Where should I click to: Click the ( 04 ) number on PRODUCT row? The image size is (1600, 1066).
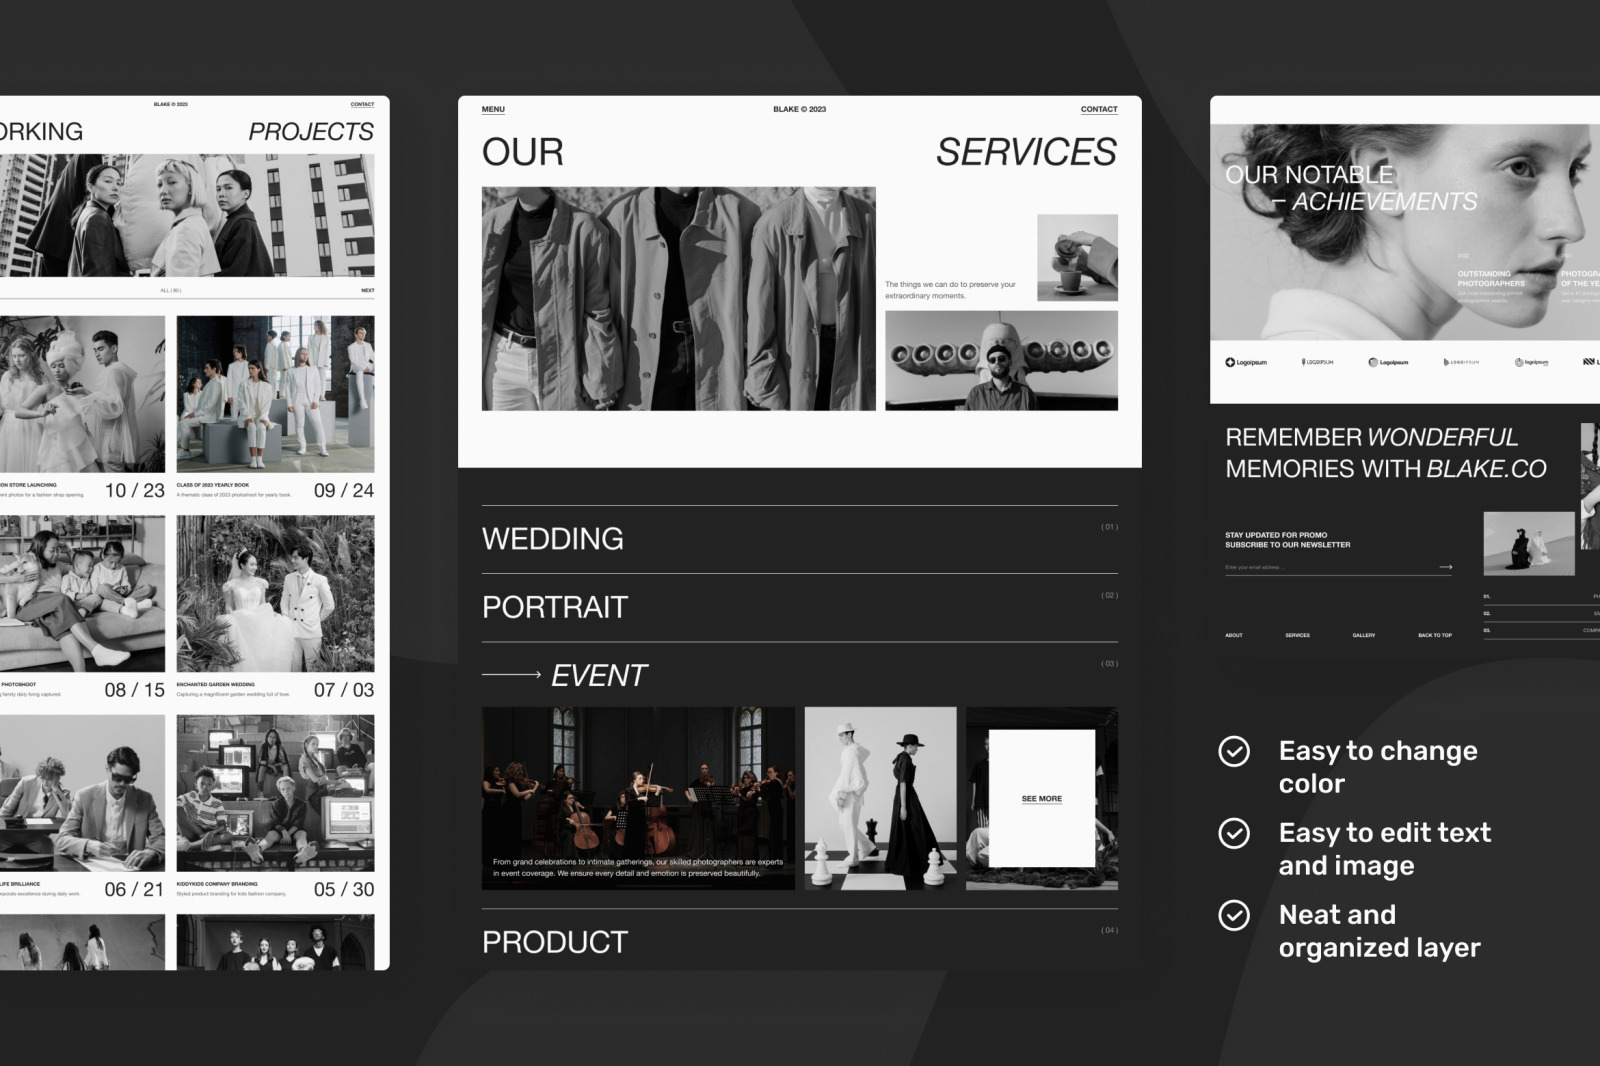[x=1109, y=930]
